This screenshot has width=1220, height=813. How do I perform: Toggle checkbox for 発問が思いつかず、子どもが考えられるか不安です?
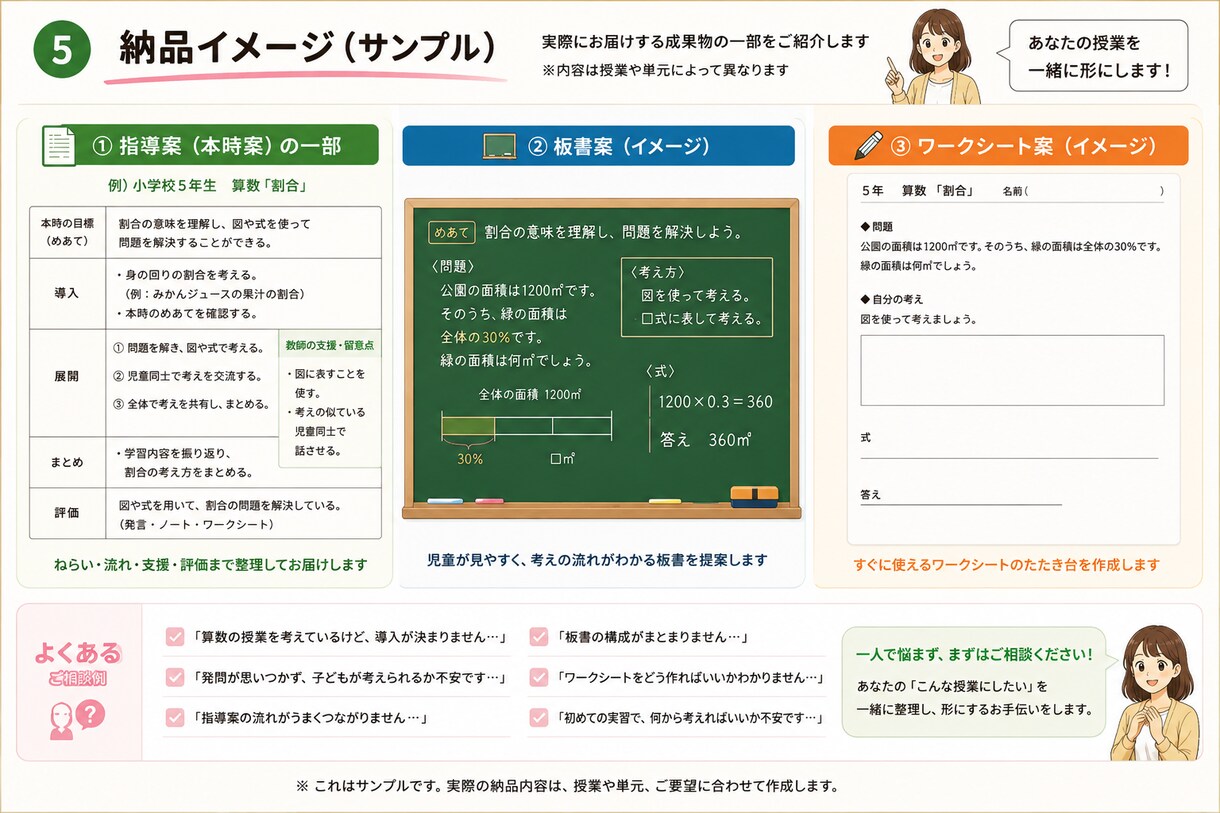[175, 677]
